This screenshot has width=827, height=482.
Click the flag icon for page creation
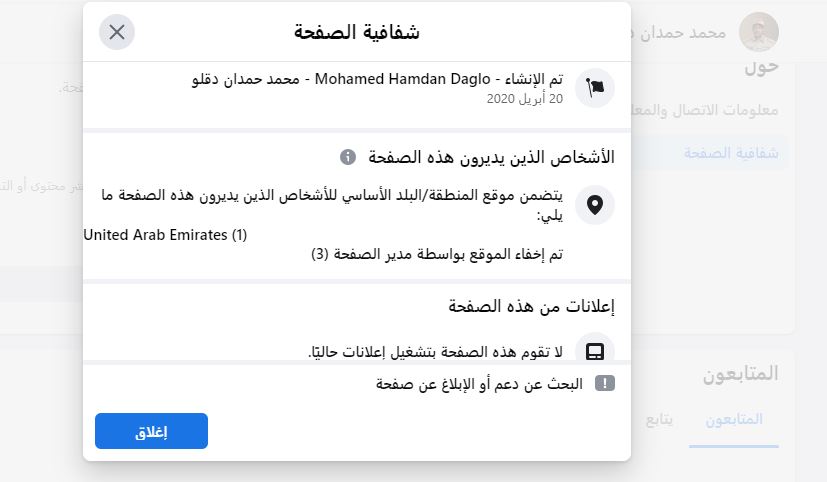595,88
